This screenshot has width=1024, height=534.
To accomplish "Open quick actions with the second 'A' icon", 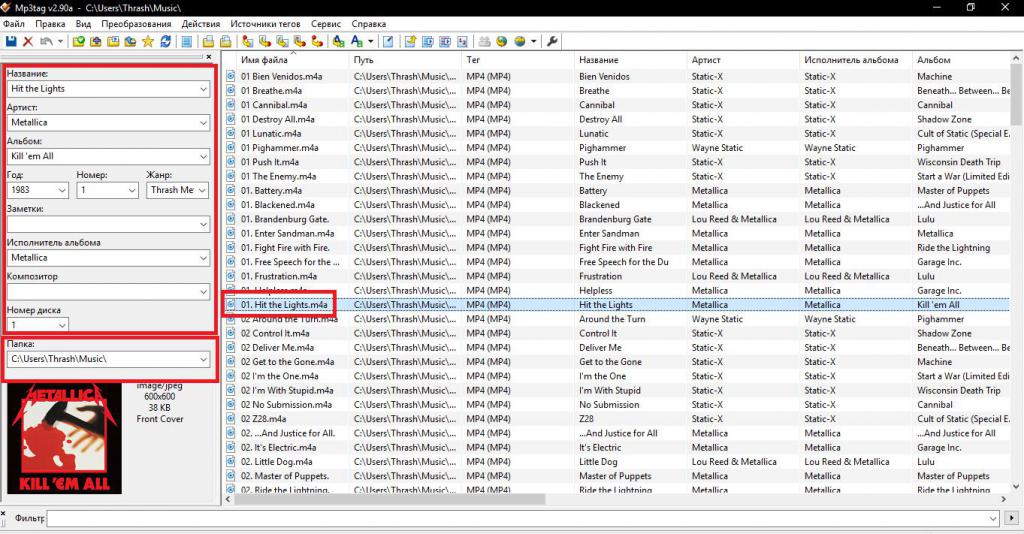I will coord(357,41).
